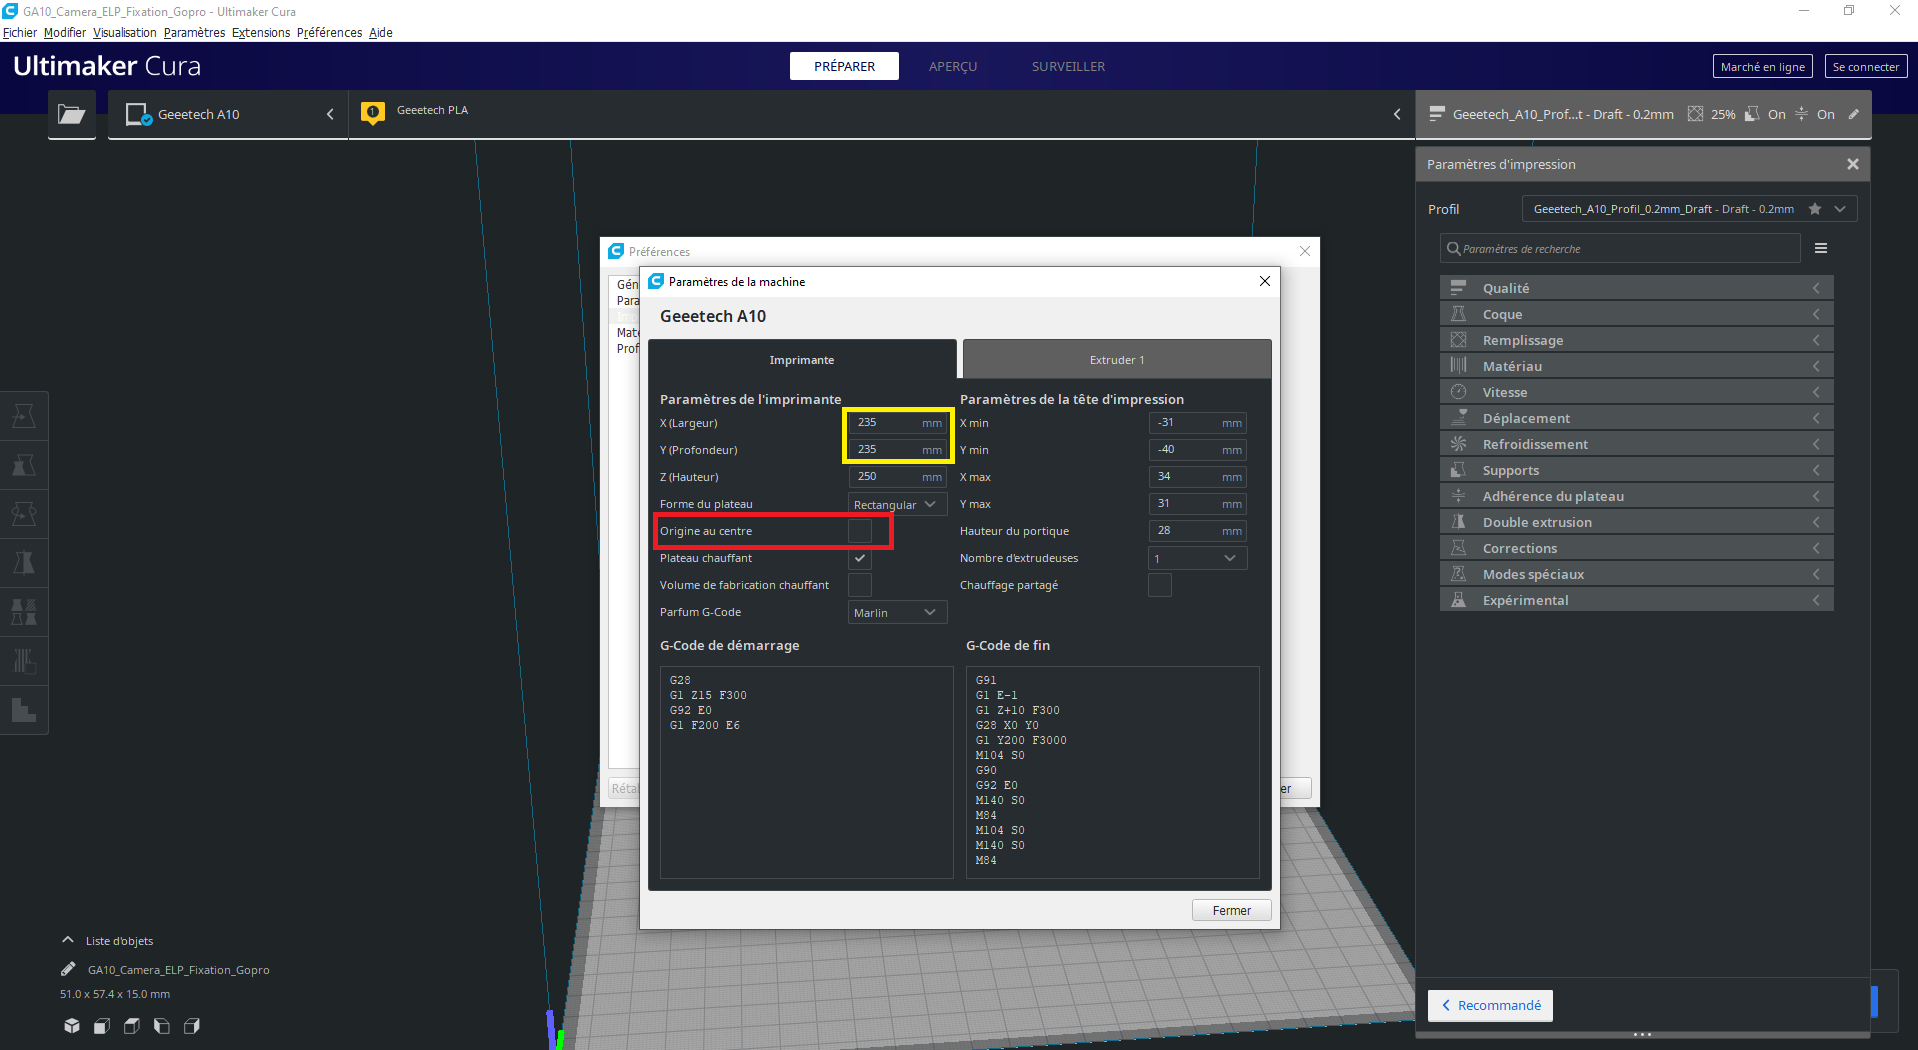
Task: Click the support icon in profile bar
Action: coord(1752,114)
